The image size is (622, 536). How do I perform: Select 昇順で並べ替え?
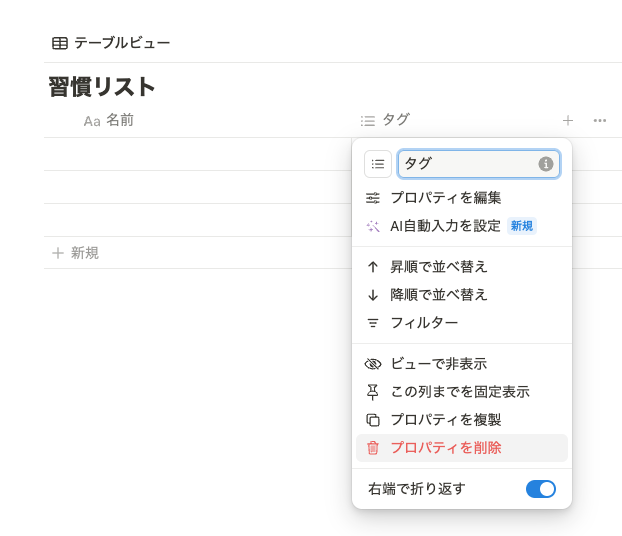tap(438, 267)
